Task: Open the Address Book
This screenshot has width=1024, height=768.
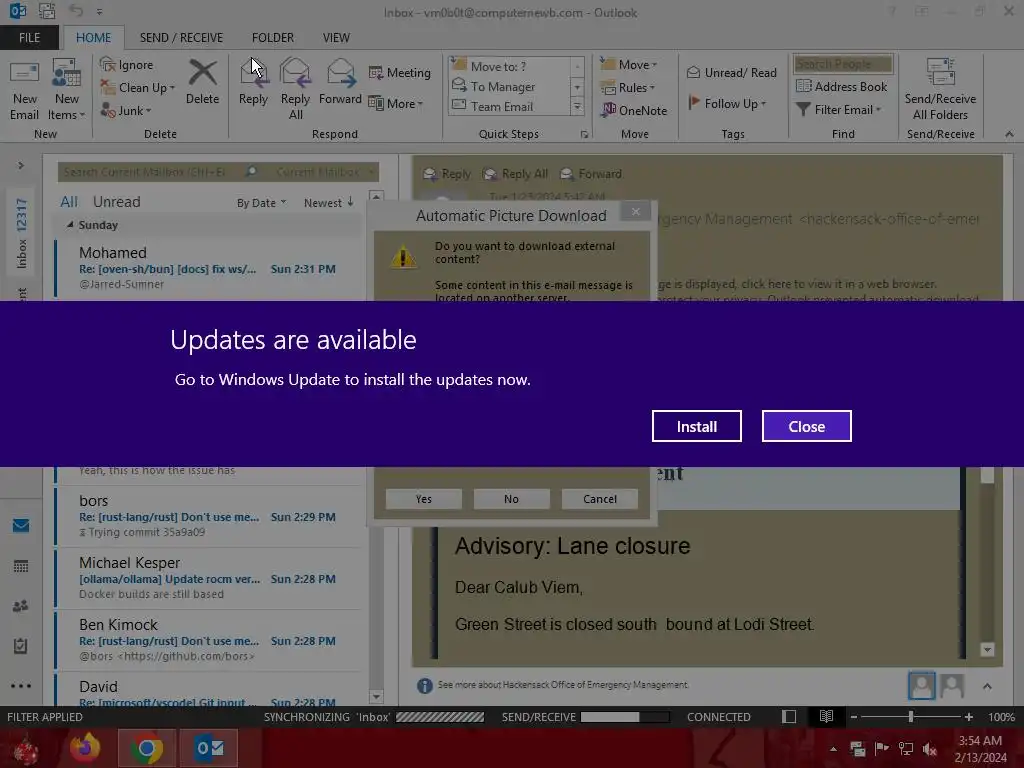Action: click(x=842, y=86)
